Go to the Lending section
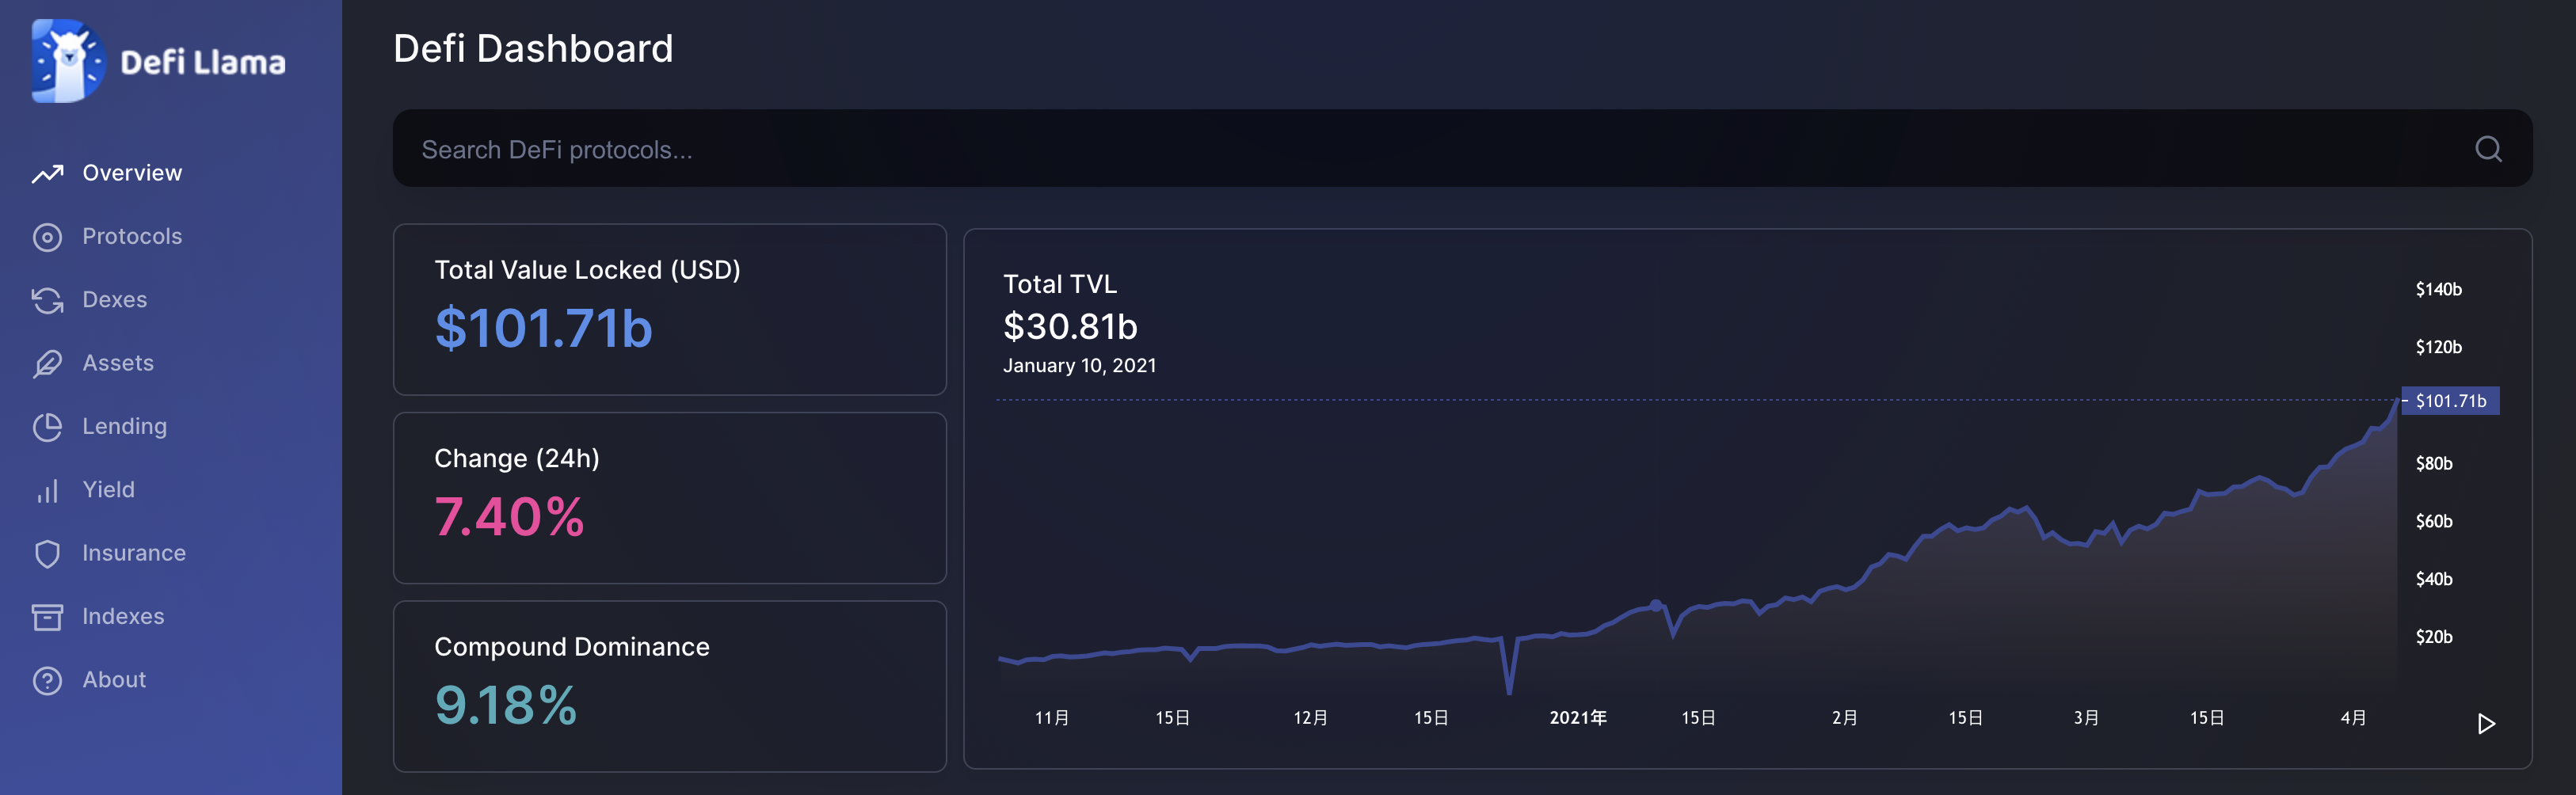Viewport: 2576px width, 795px height. (x=124, y=427)
